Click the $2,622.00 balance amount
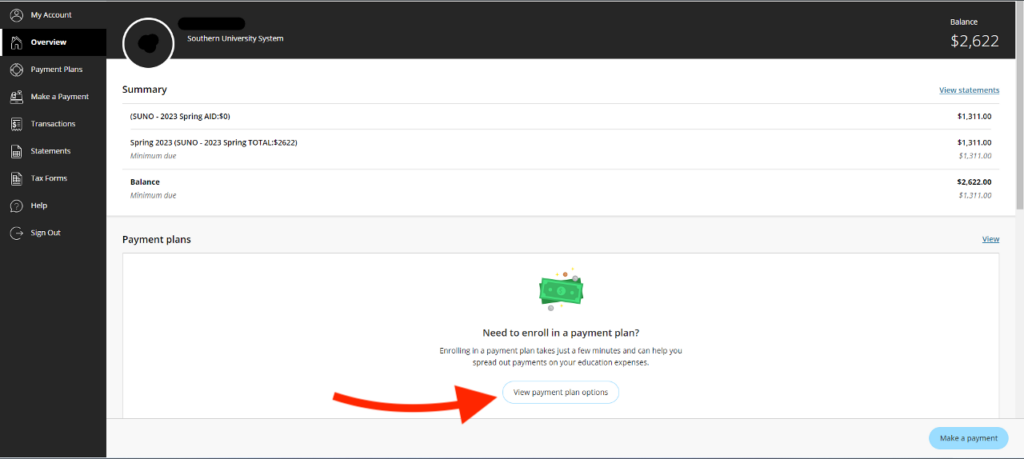Screen dimensions: 1024x459 [x=974, y=182]
